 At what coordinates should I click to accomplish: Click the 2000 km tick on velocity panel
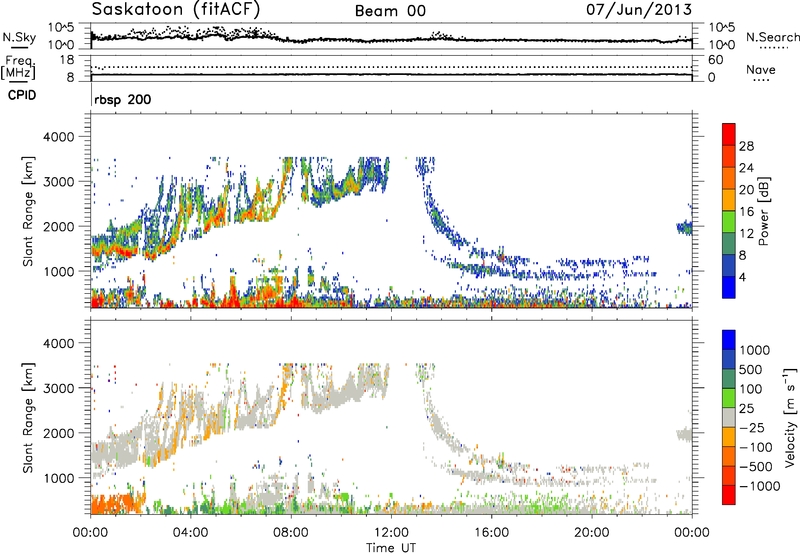click(59, 433)
